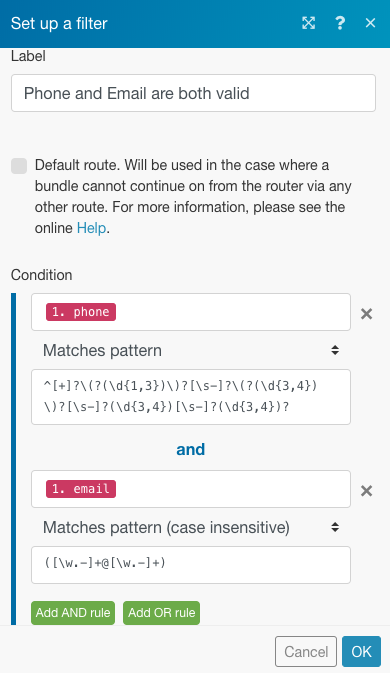
Task: Click the arrows beside case insensitive operator
Action: pyautogui.click(x=335, y=527)
